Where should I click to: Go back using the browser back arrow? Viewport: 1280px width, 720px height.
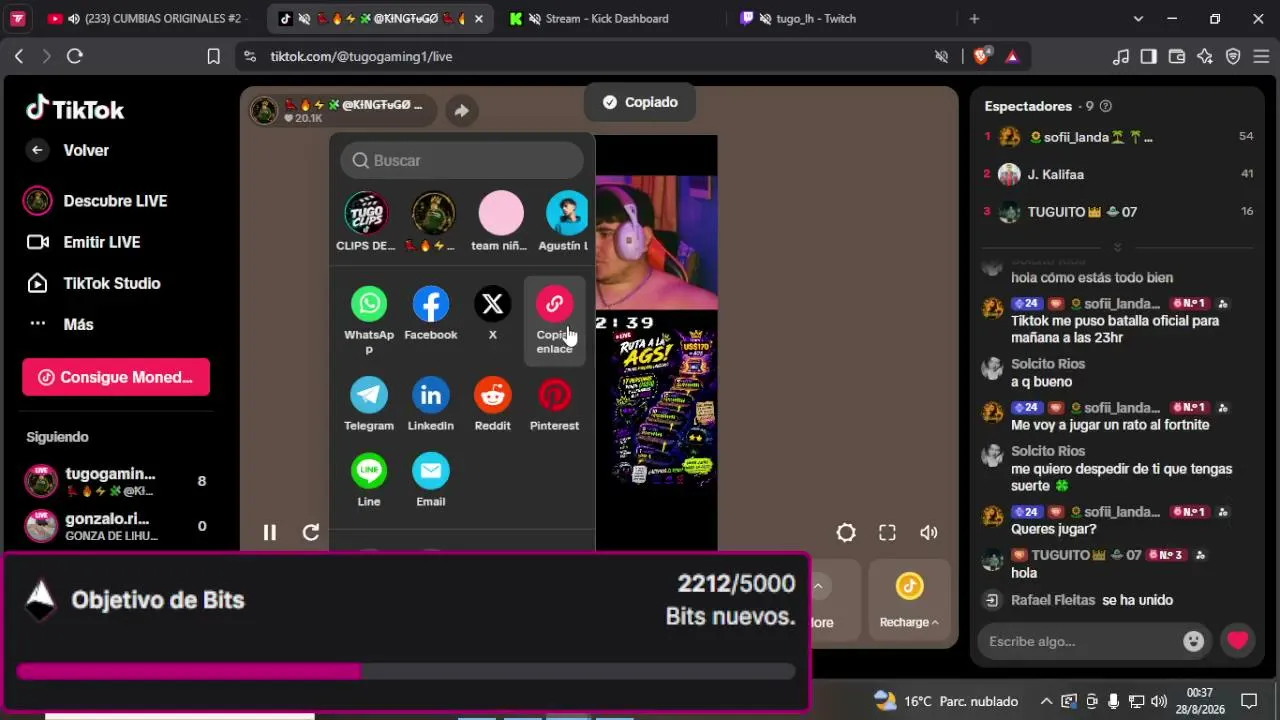point(18,56)
